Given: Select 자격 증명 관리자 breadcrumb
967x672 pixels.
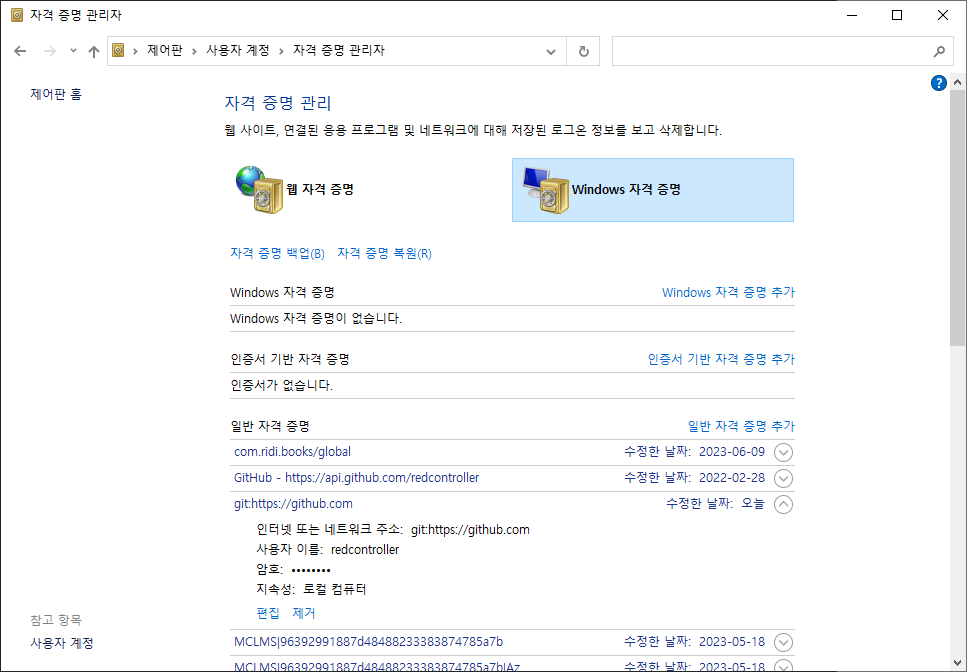Looking at the screenshot, I should (x=339, y=51).
